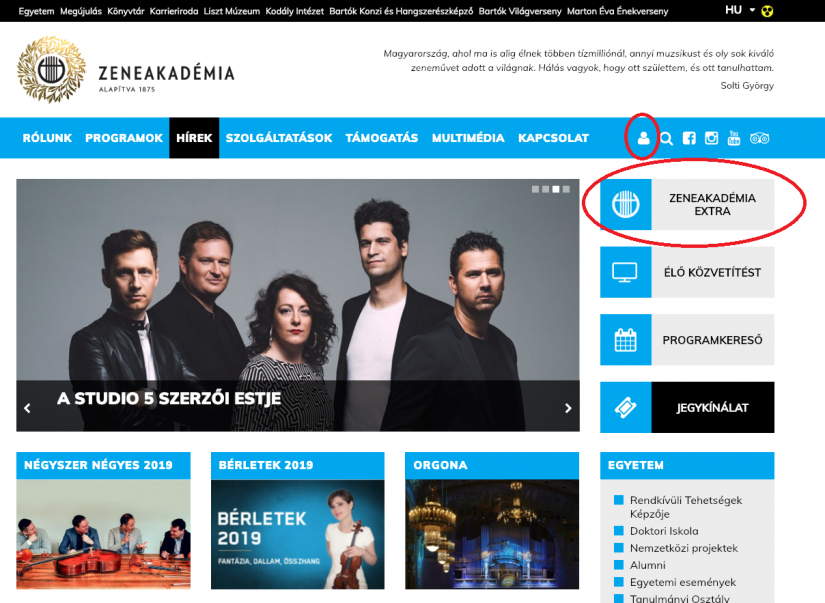Open the JEGYKÍNÁLAT ticket button

point(687,407)
